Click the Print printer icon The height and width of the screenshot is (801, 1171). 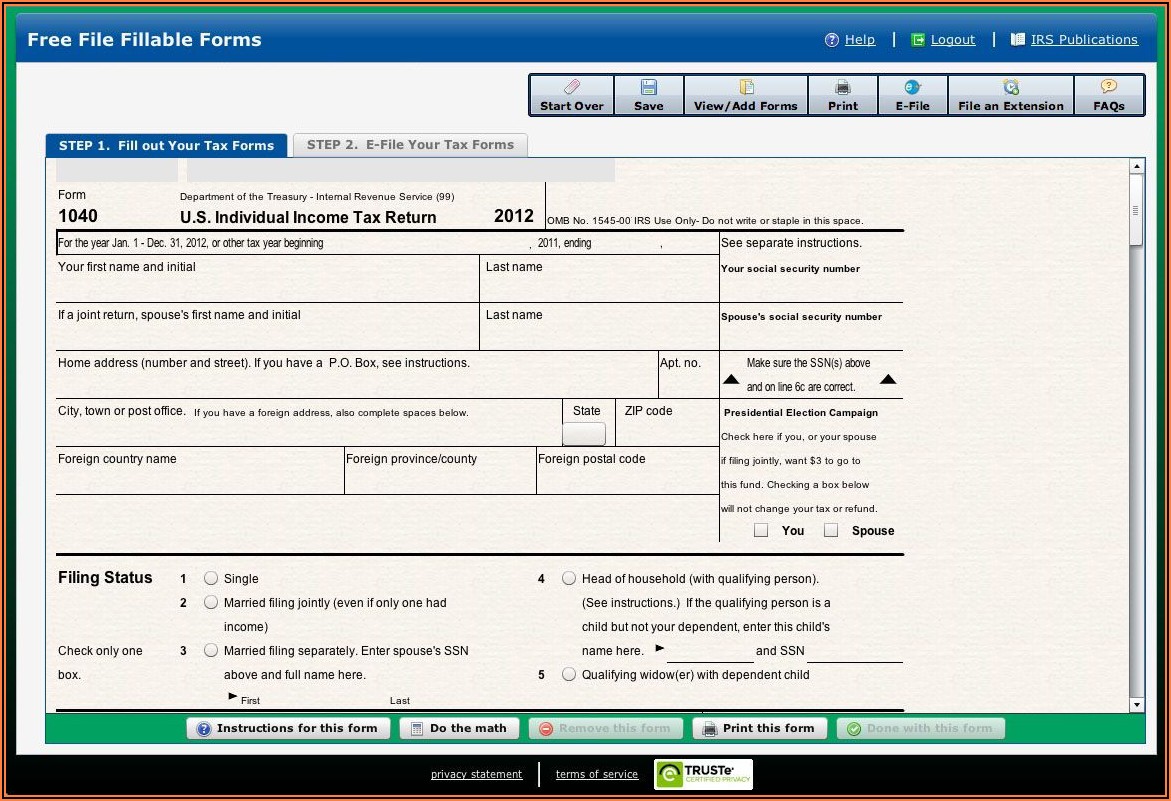(x=842, y=88)
